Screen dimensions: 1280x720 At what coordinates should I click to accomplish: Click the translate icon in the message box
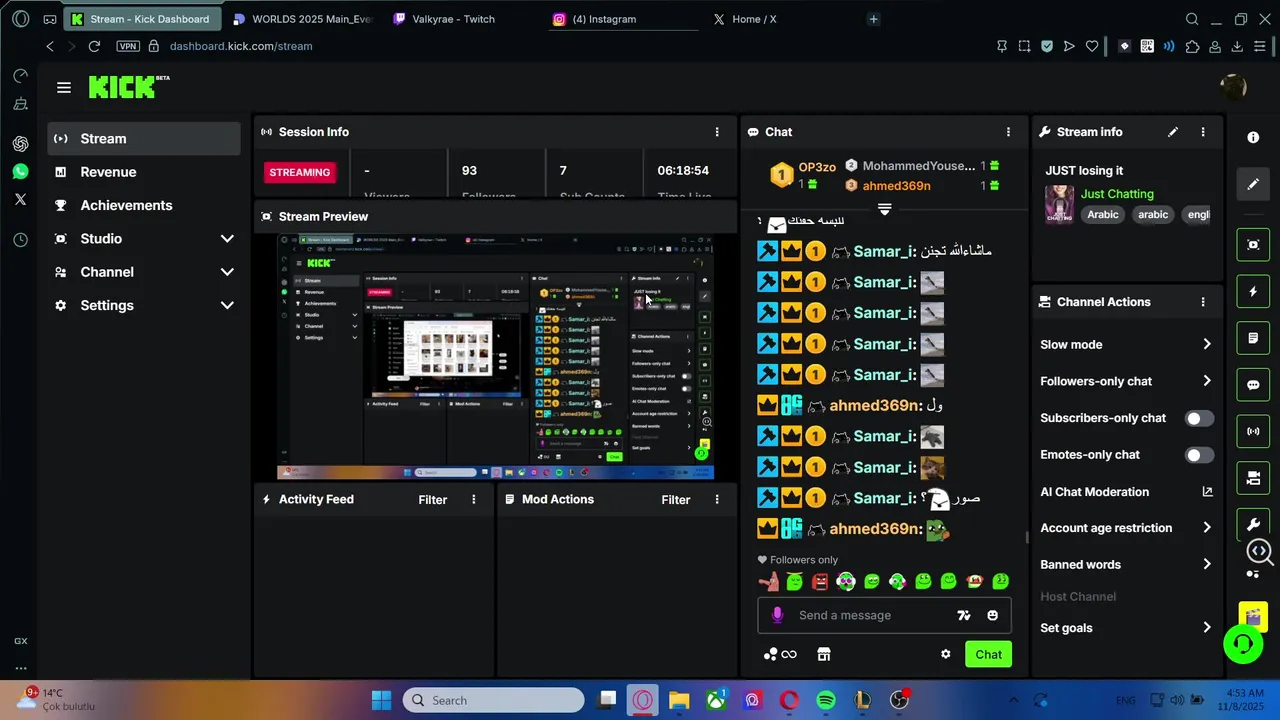coord(964,615)
